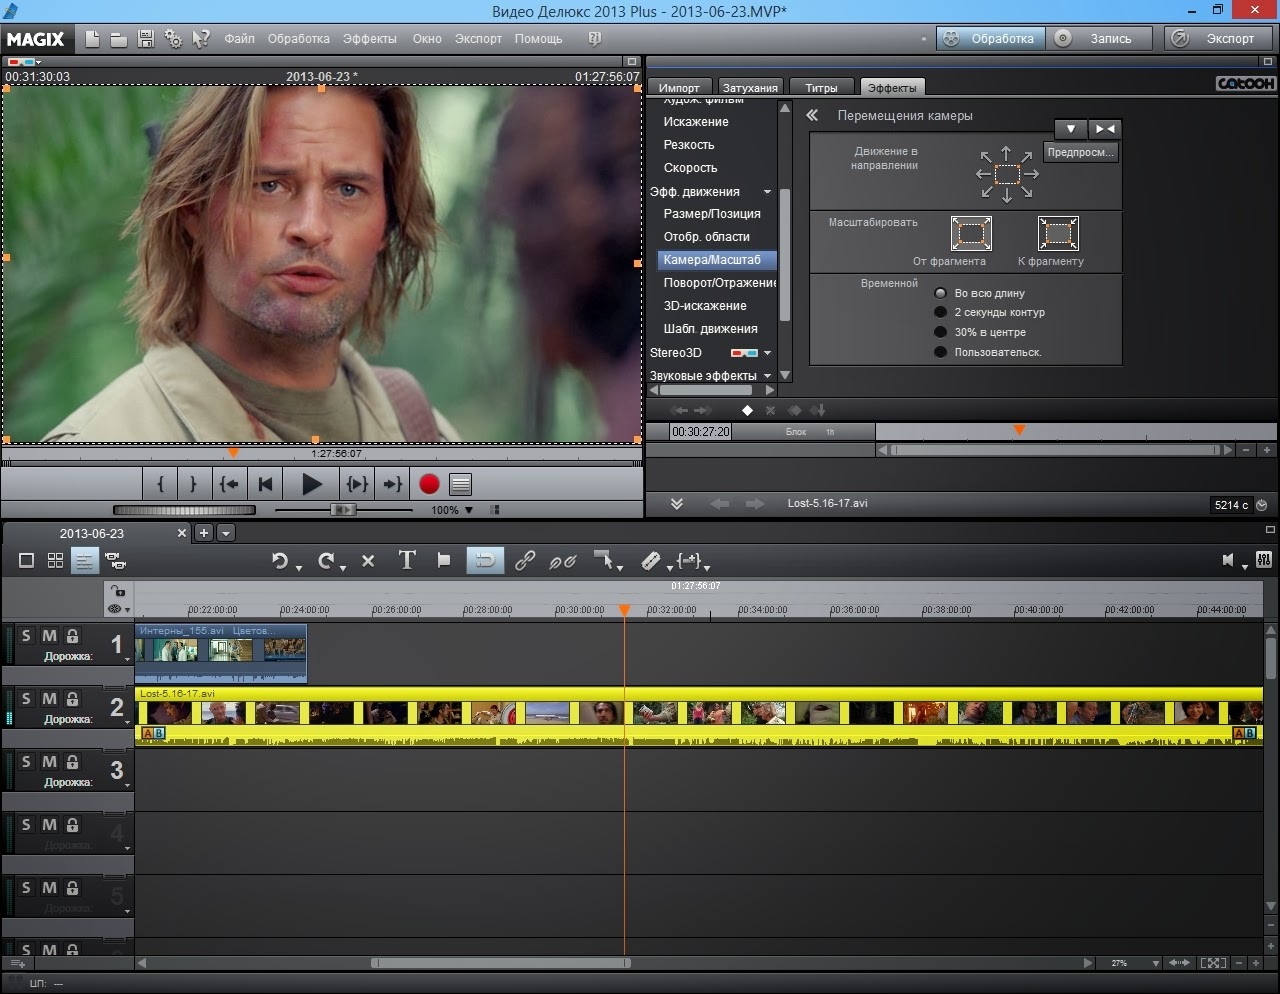The image size is (1280, 994).
Task: Open the track 1 options dropdown arrow
Action: click(127, 660)
